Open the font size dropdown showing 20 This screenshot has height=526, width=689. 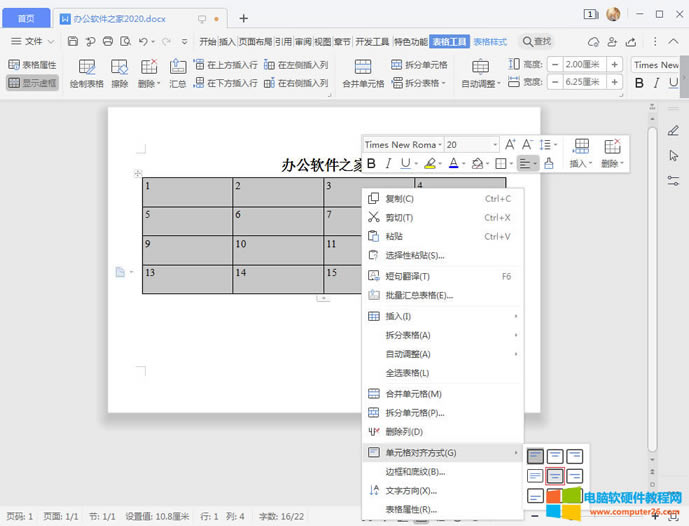471,145
